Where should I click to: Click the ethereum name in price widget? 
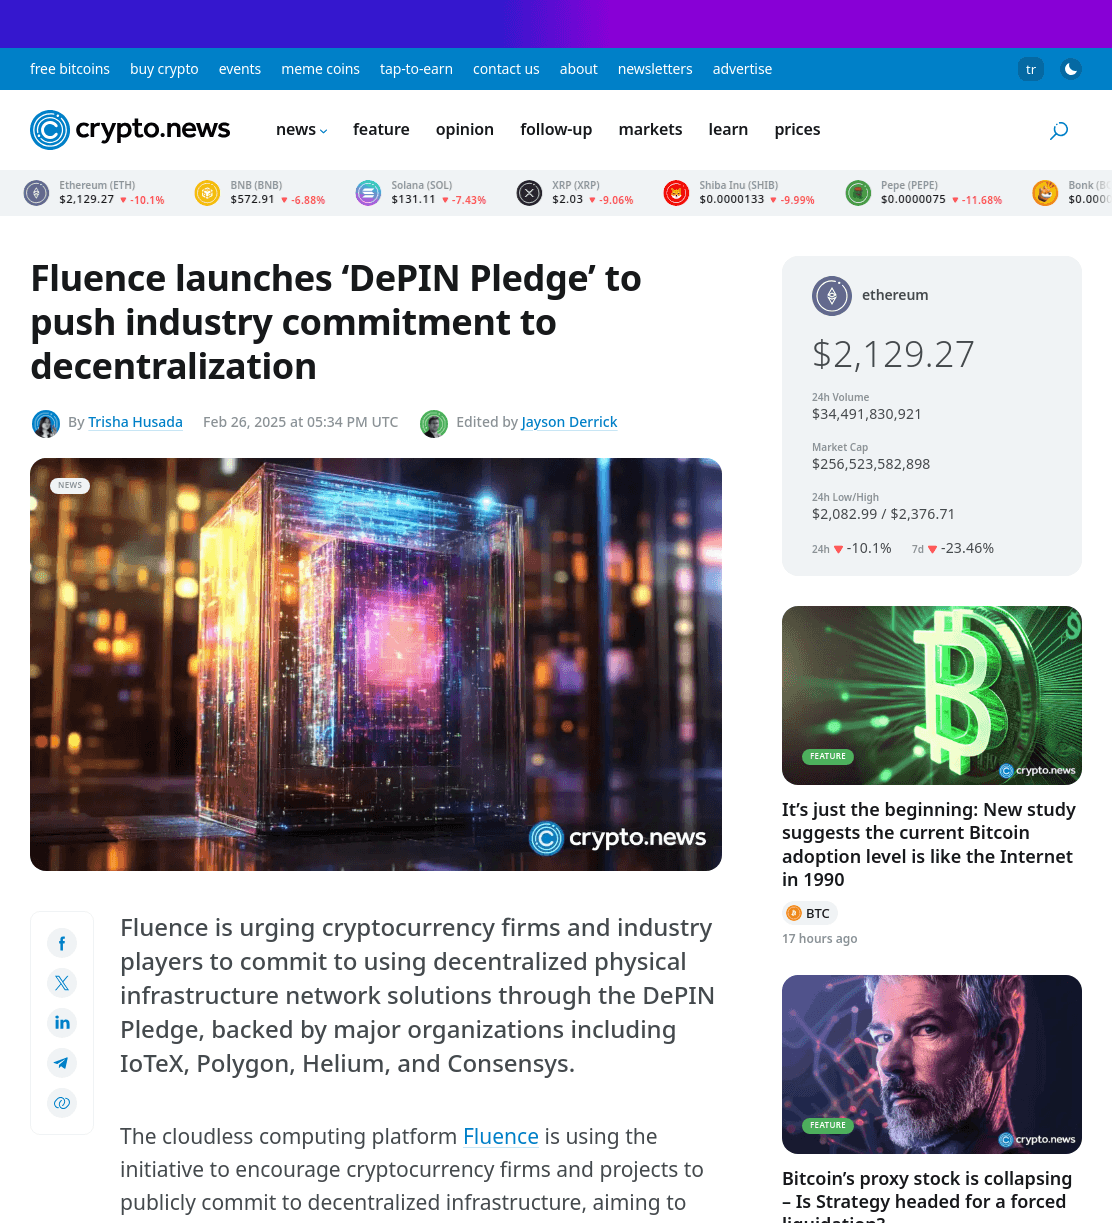click(x=895, y=295)
